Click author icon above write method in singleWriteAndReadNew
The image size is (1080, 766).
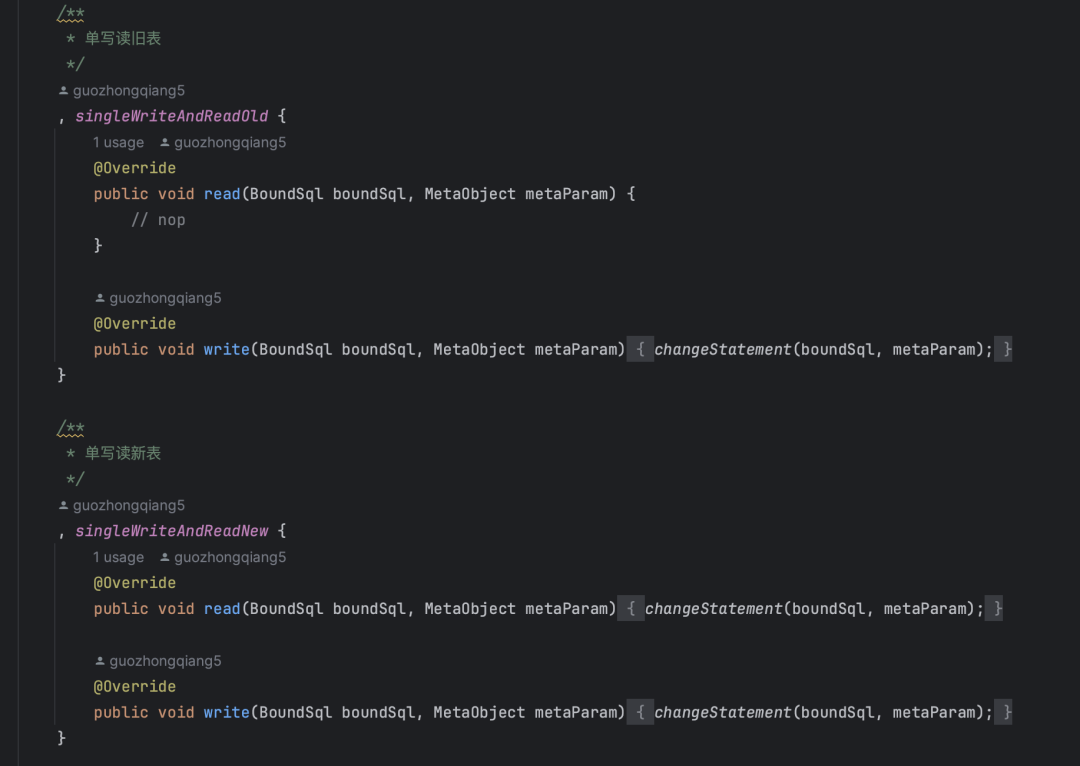[100, 661]
